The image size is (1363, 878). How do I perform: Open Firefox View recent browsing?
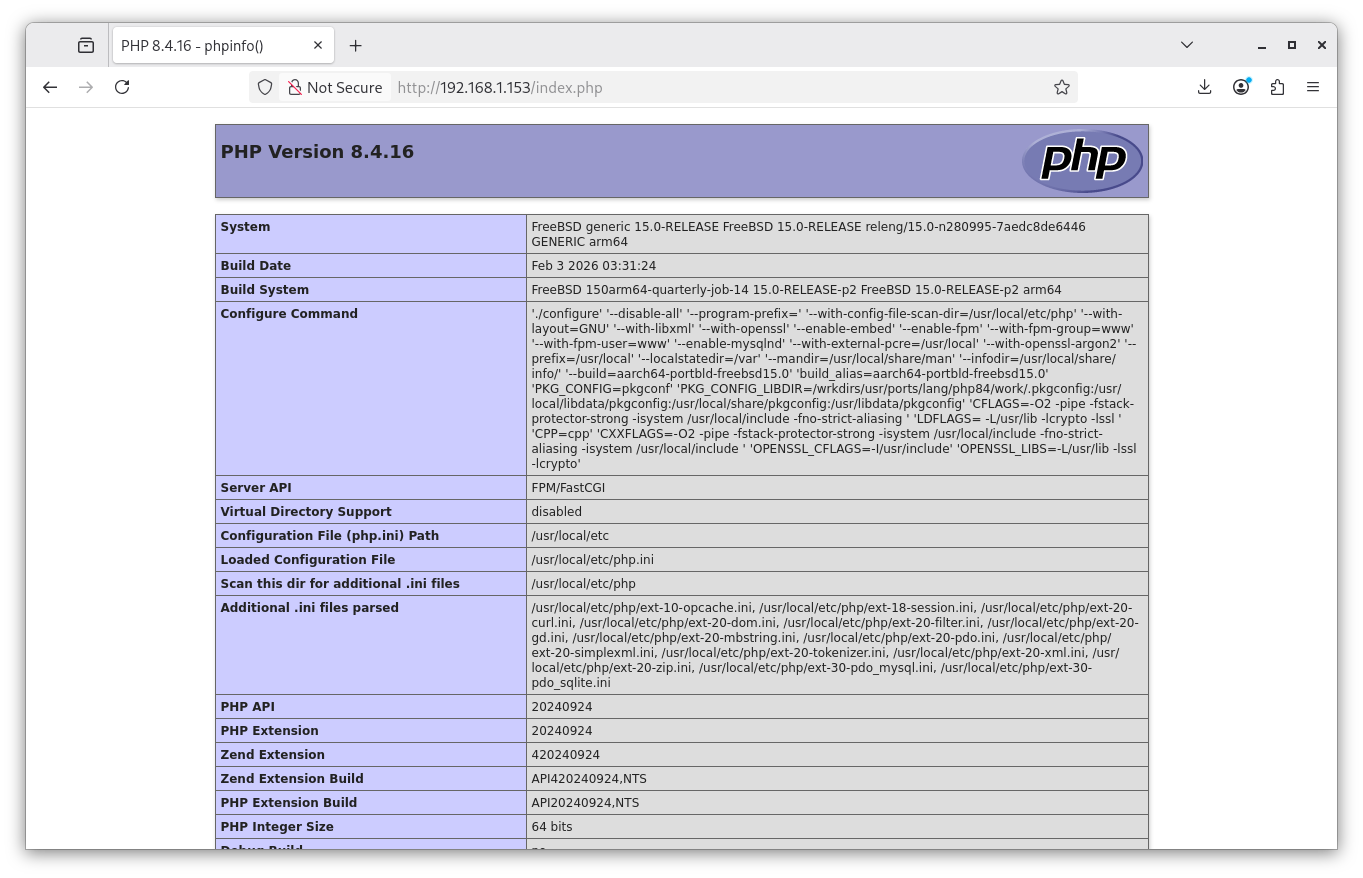coord(86,45)
